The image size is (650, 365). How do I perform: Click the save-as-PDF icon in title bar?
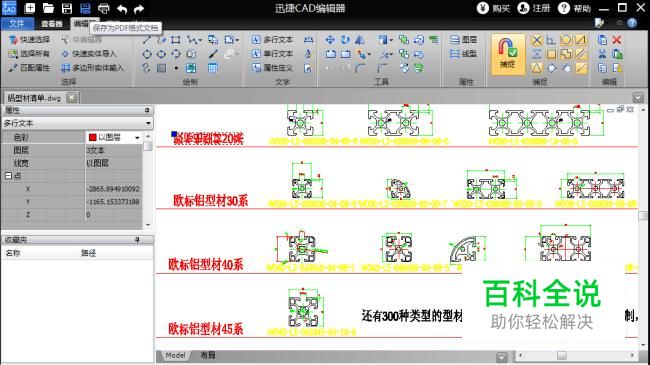click(x=85, y=8)
